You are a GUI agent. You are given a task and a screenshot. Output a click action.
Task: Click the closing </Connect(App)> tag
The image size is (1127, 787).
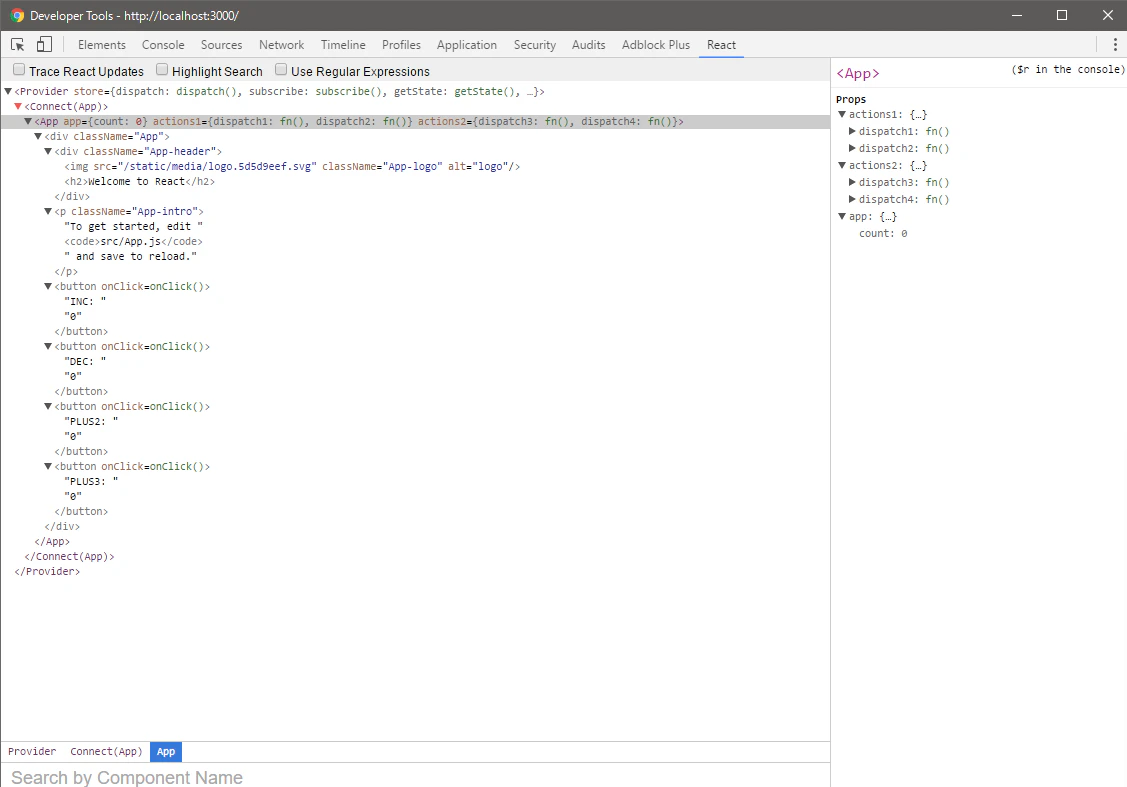69,556
